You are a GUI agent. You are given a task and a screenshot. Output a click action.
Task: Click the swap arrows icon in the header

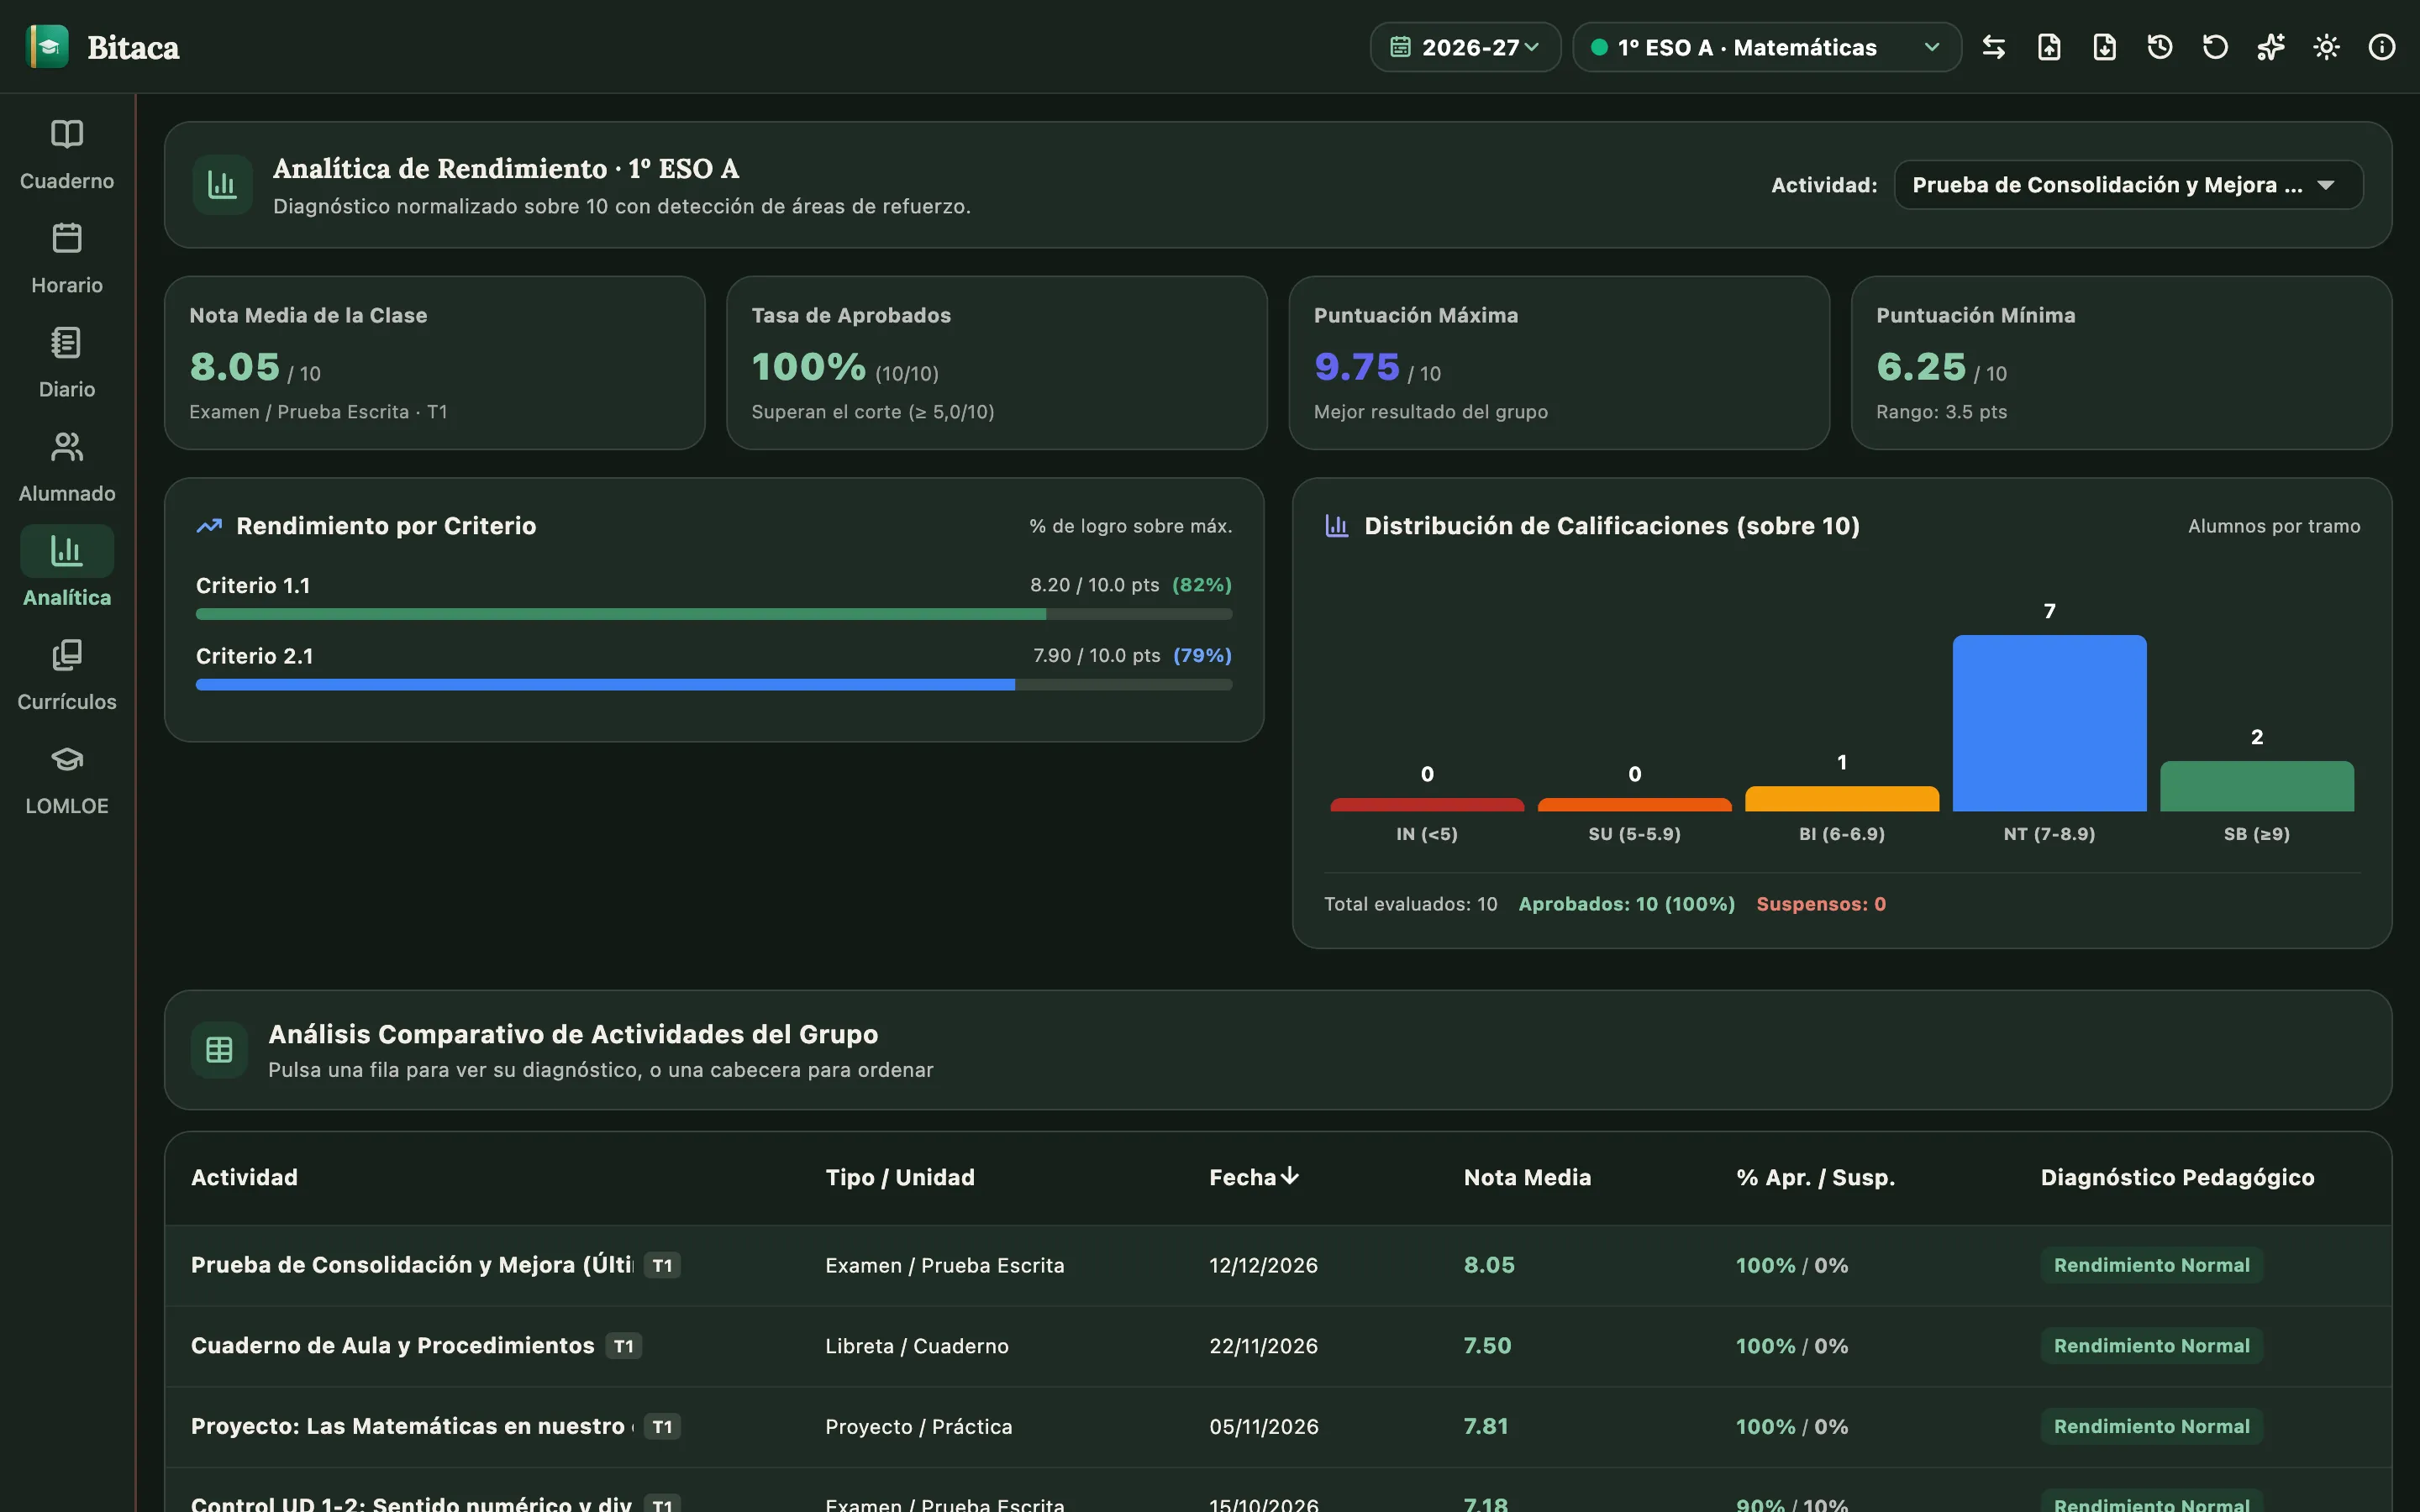click(x=1993, y=47)
